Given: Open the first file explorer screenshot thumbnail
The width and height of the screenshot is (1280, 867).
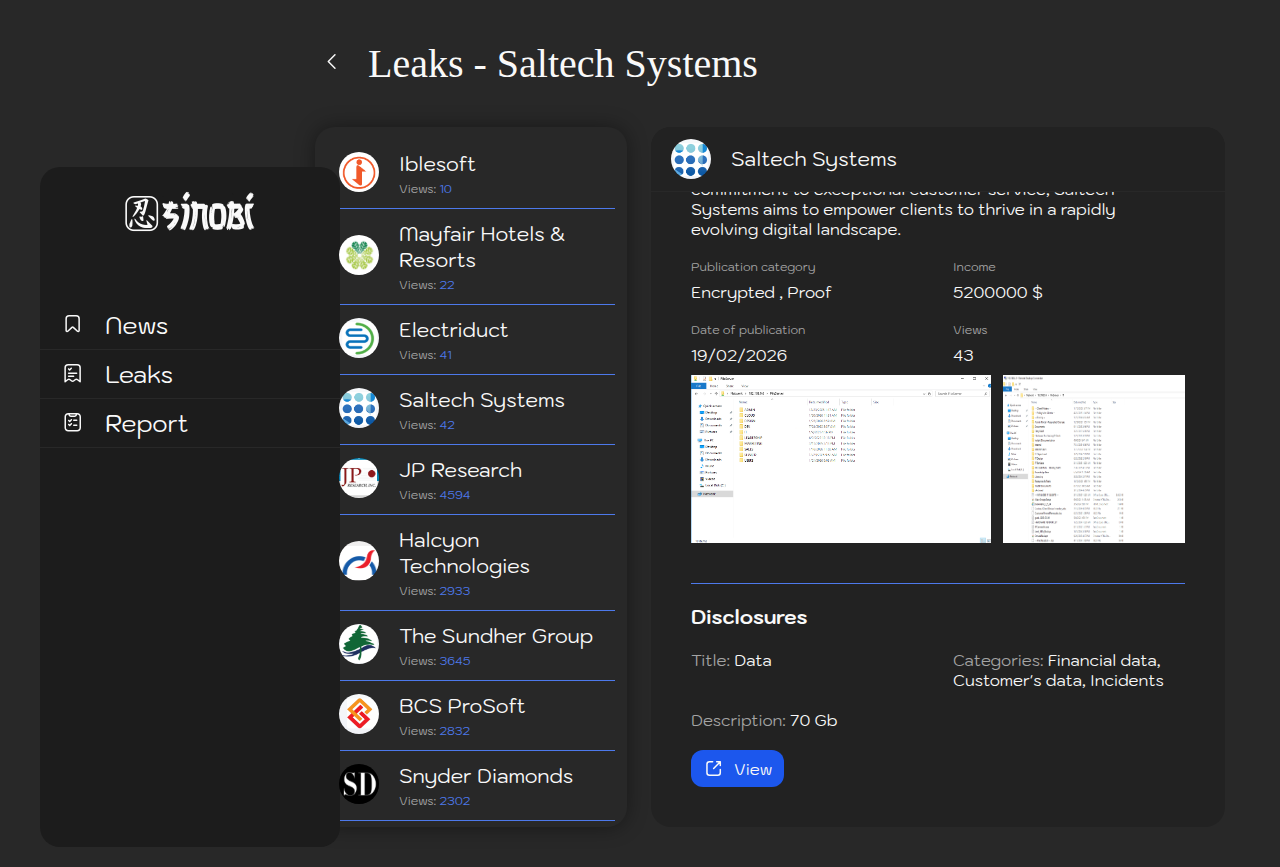Looking at the screenshot, I should 840,459.
